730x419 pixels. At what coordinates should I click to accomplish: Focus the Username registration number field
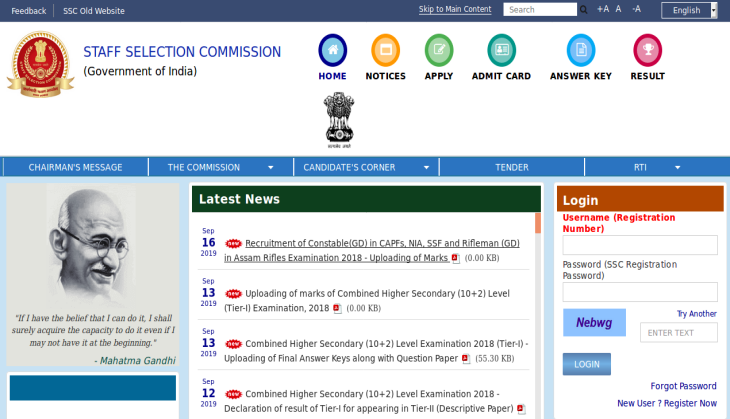tap(640, 245)
